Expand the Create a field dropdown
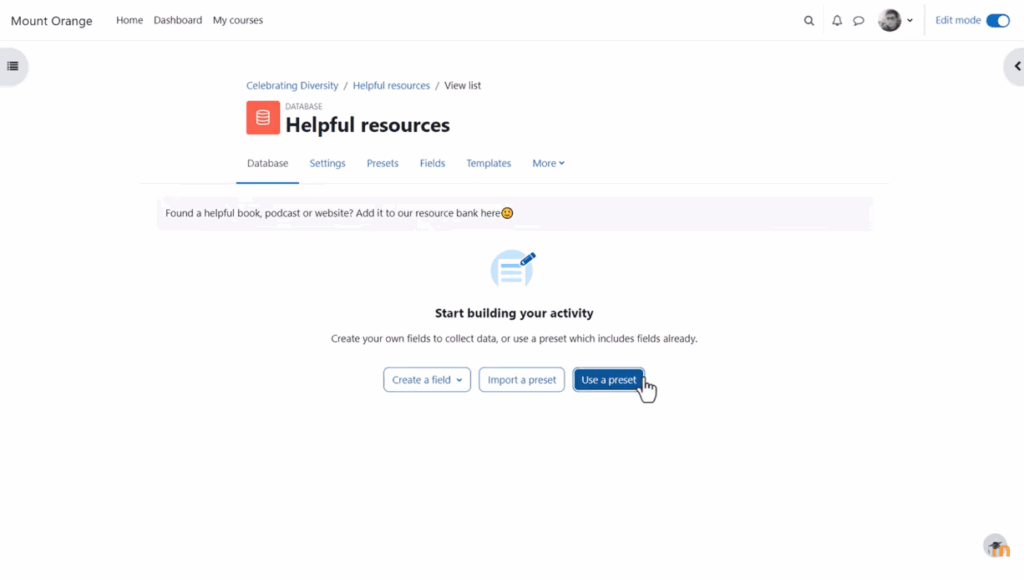Viewport: 1024px width, 579px height. [427, 380]
